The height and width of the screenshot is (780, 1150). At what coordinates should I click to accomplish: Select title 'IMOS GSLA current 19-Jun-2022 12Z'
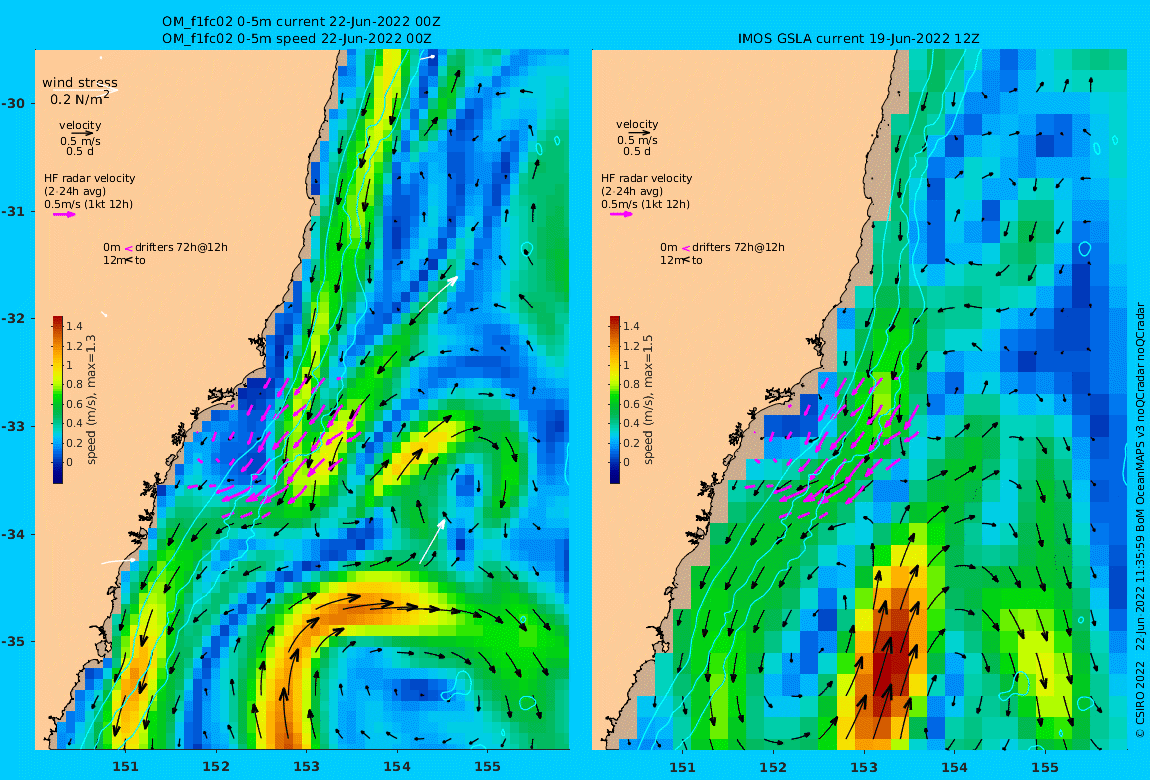859,39
